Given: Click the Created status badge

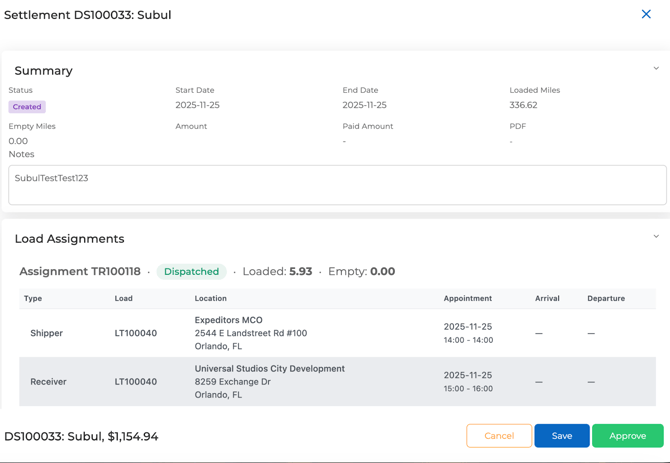Looking at the screenshot, I should click(x=27, y=107).
